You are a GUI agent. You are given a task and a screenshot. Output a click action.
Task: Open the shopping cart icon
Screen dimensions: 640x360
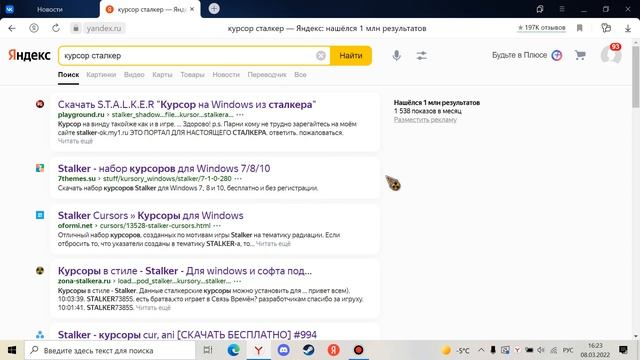(x=580, y=55)
